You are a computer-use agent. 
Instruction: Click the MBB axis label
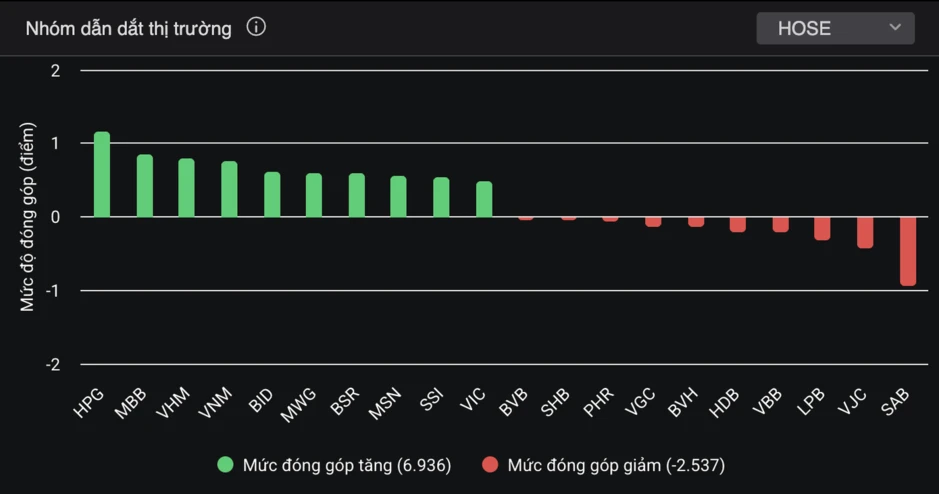click(131, 403)
